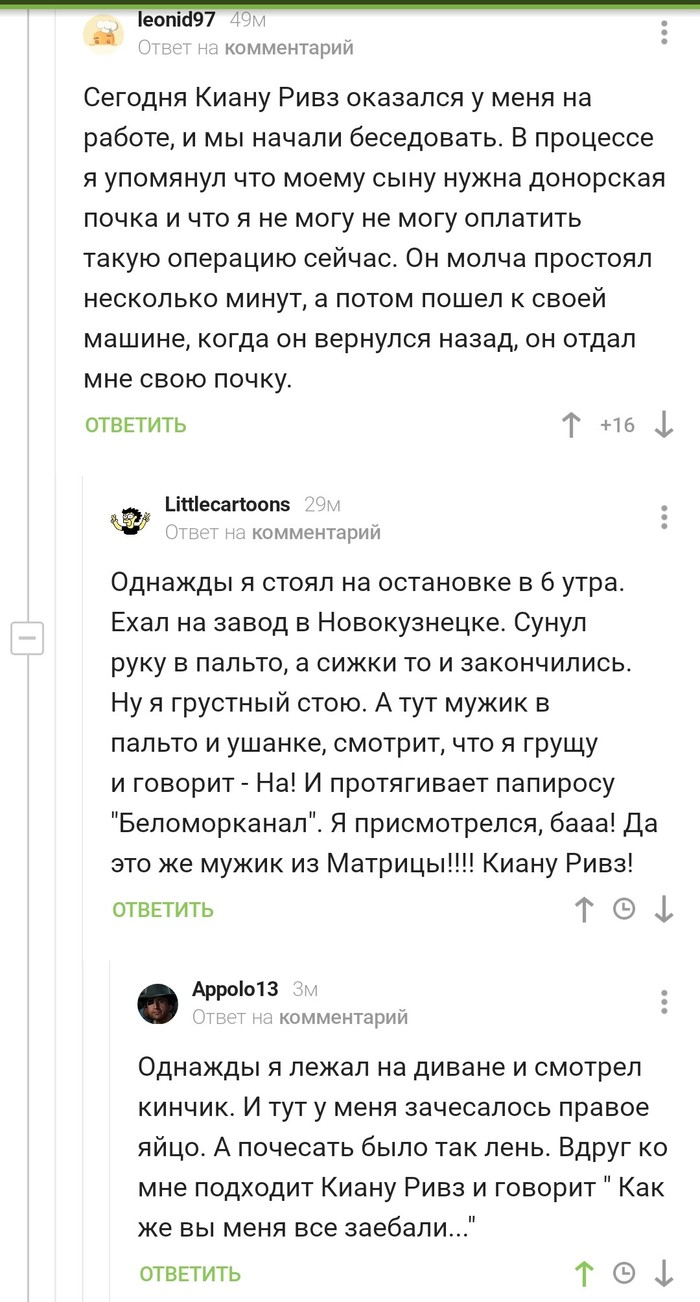Downvote Littlecartoons comment
This screenshot has height=1302, width=700.
click(x=663, y=910)
